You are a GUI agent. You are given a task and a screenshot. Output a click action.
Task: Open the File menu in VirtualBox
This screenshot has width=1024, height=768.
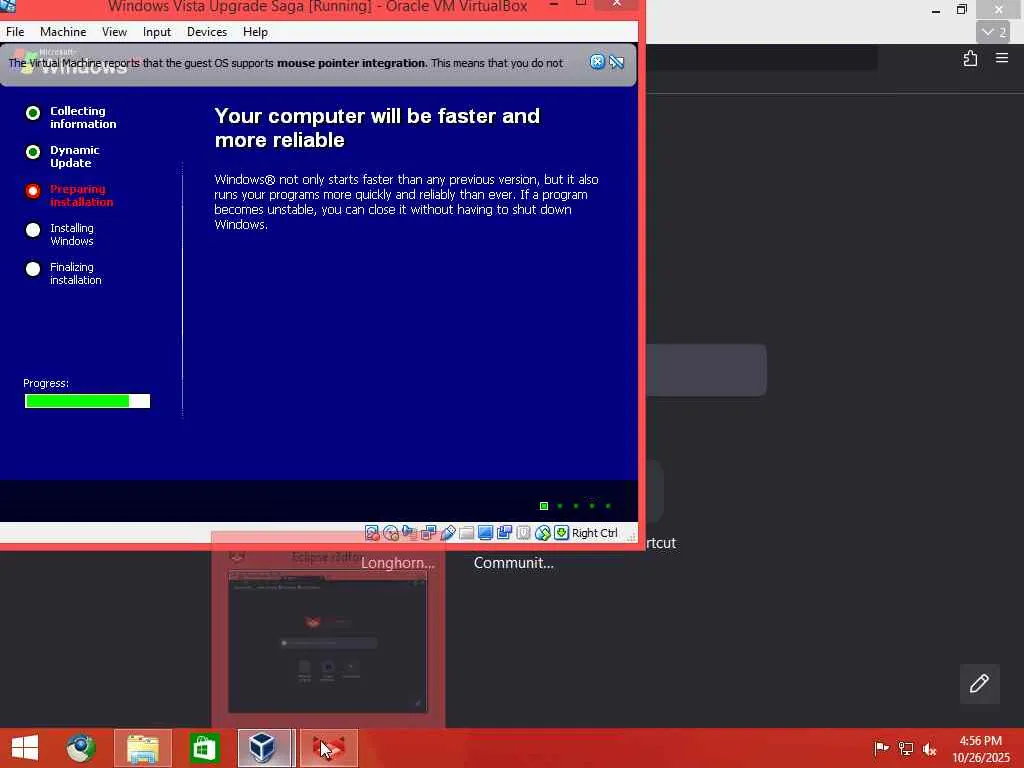[15, 32]
